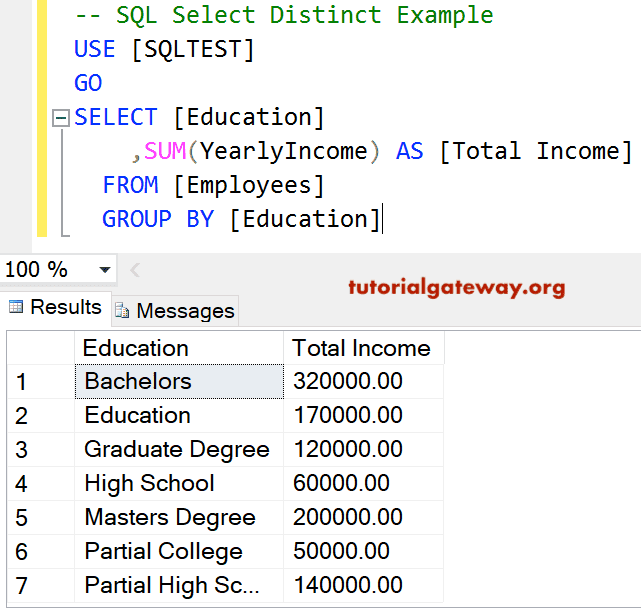The width and height of the screenshot is (641, 609).
Task: Open the 100 % zoom dropdown
Action: tap(105, 270)
